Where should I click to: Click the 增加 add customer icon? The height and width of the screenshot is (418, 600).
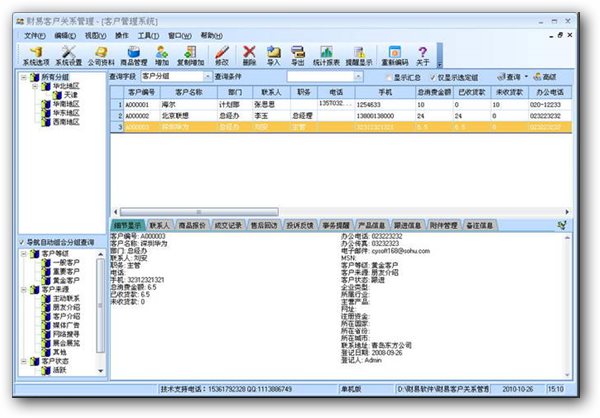[162, 56]
